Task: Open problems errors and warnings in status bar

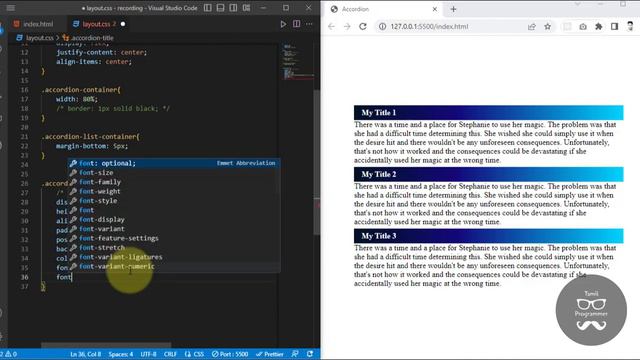Action: (9, 354)
